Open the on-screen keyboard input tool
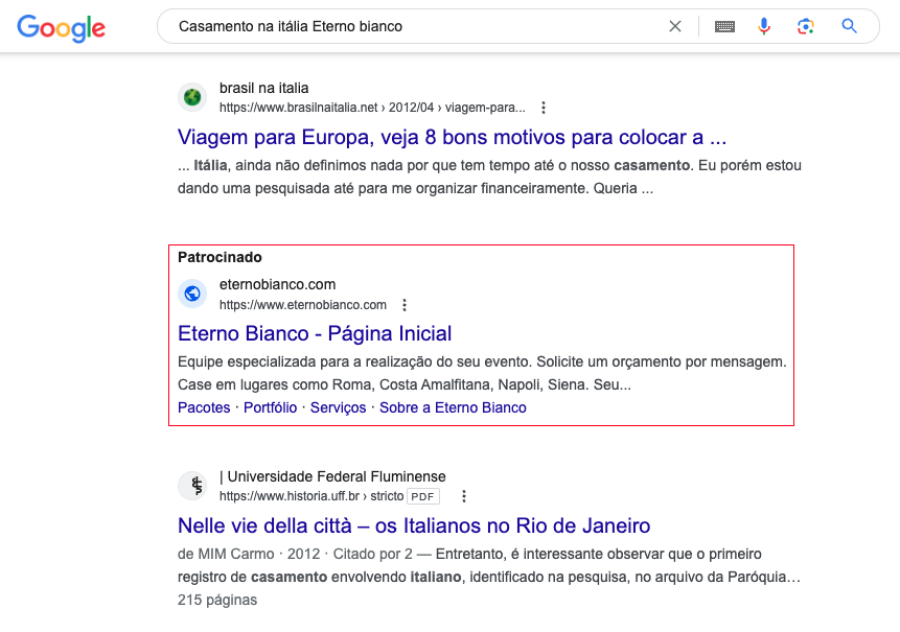 point(724,26)
